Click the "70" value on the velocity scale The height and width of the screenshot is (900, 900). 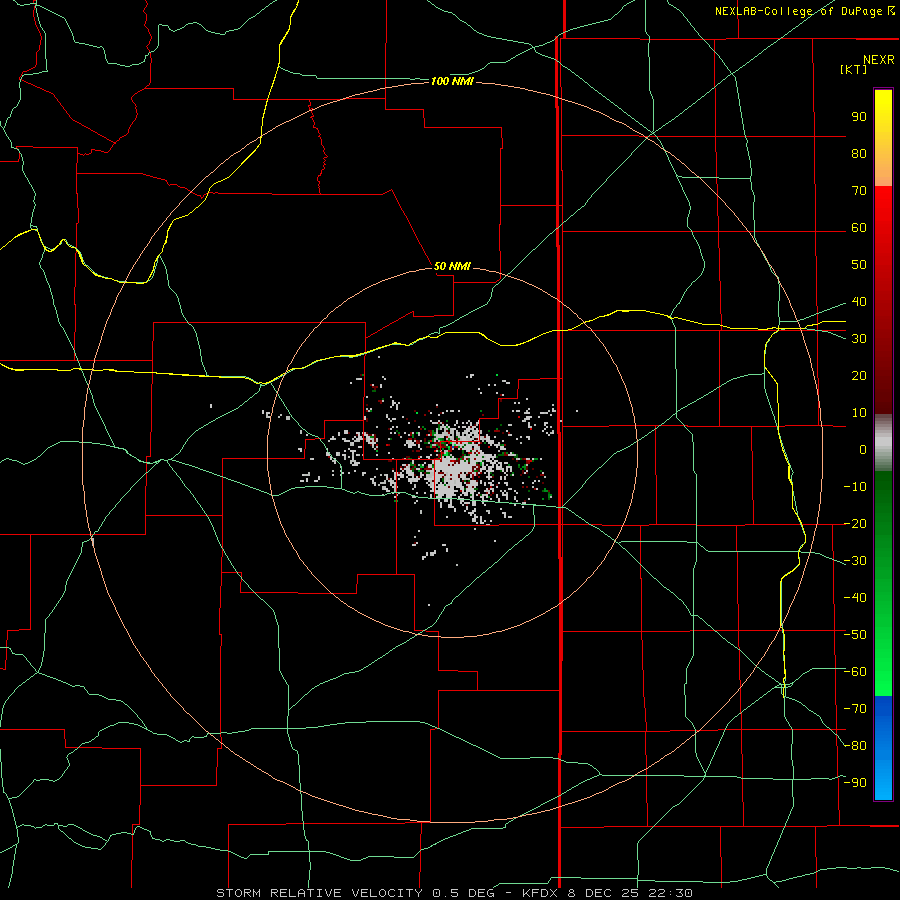coord(859,191)
